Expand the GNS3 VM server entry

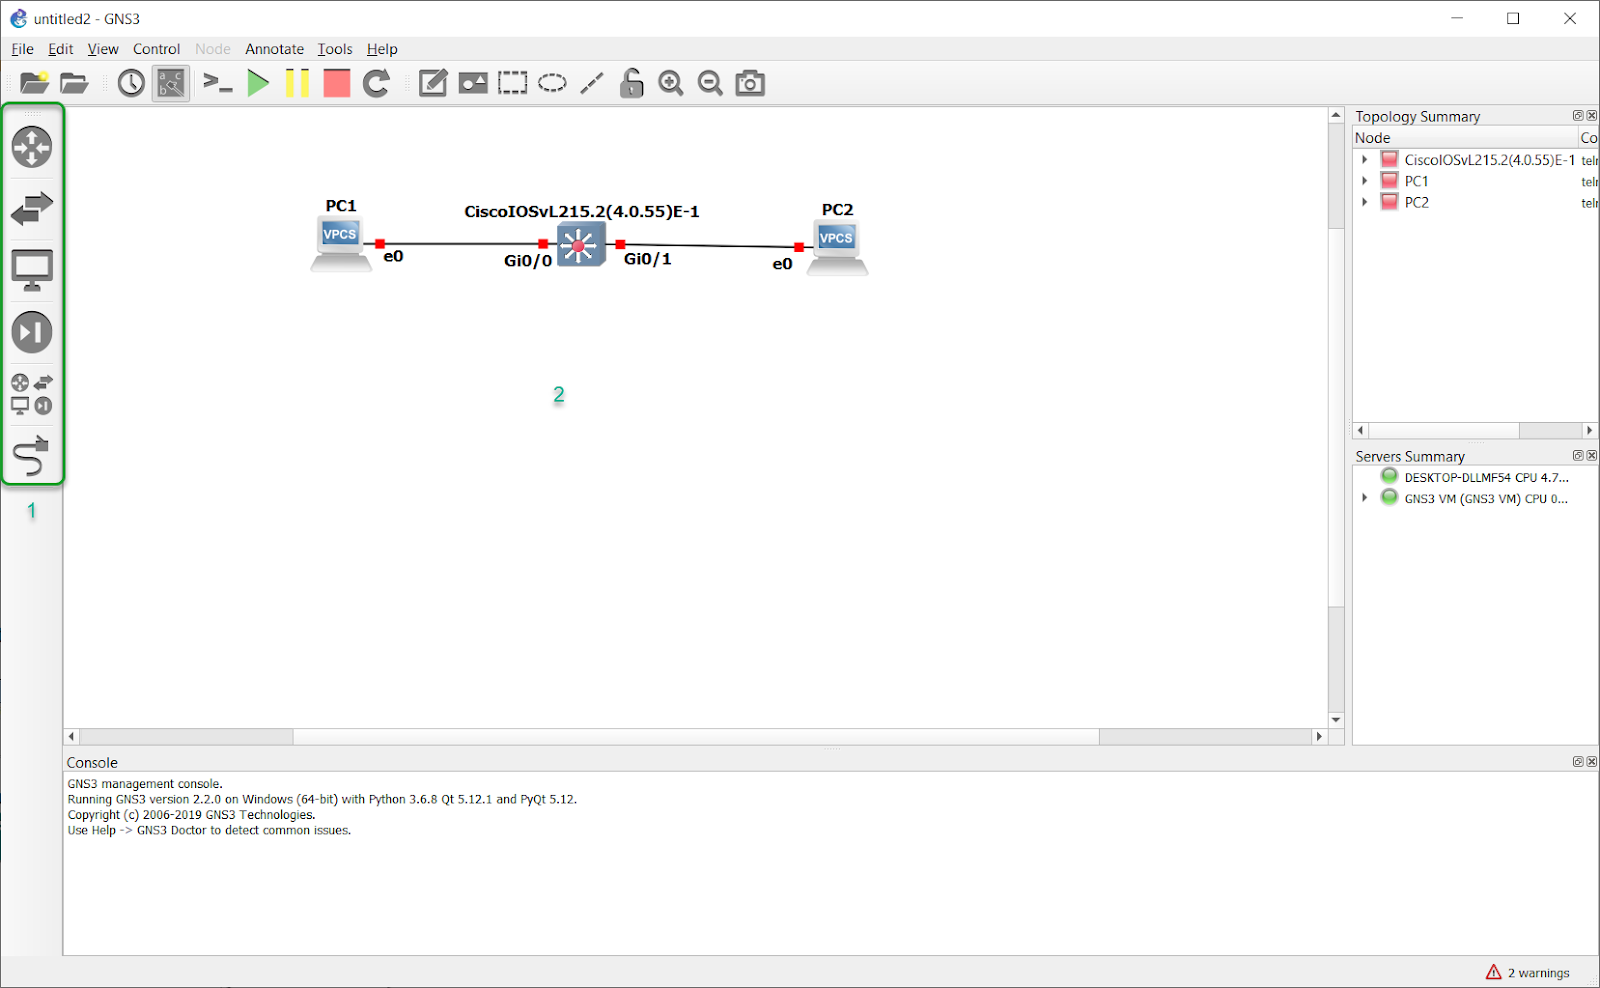(1364, 498)
